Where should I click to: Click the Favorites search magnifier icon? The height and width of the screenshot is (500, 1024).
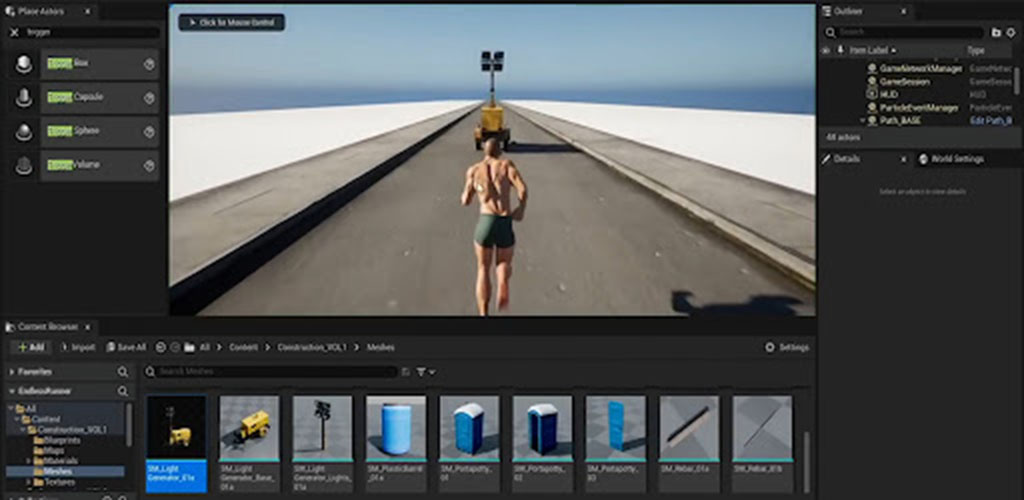pos(123,372)
